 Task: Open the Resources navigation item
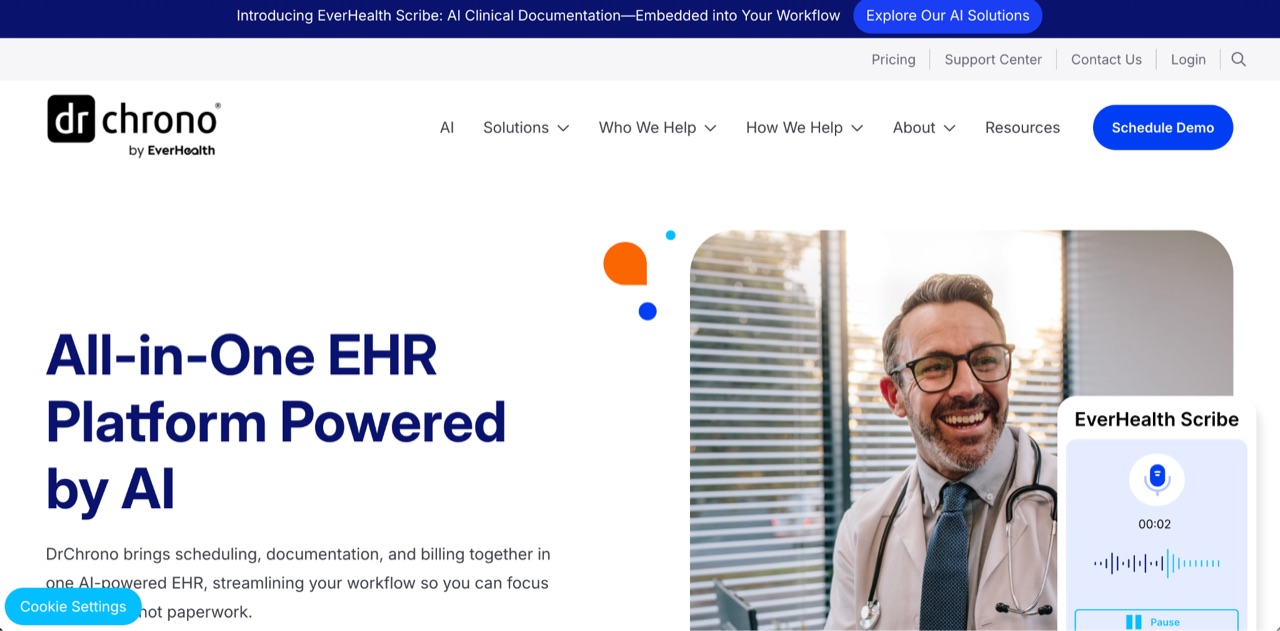1022,127
